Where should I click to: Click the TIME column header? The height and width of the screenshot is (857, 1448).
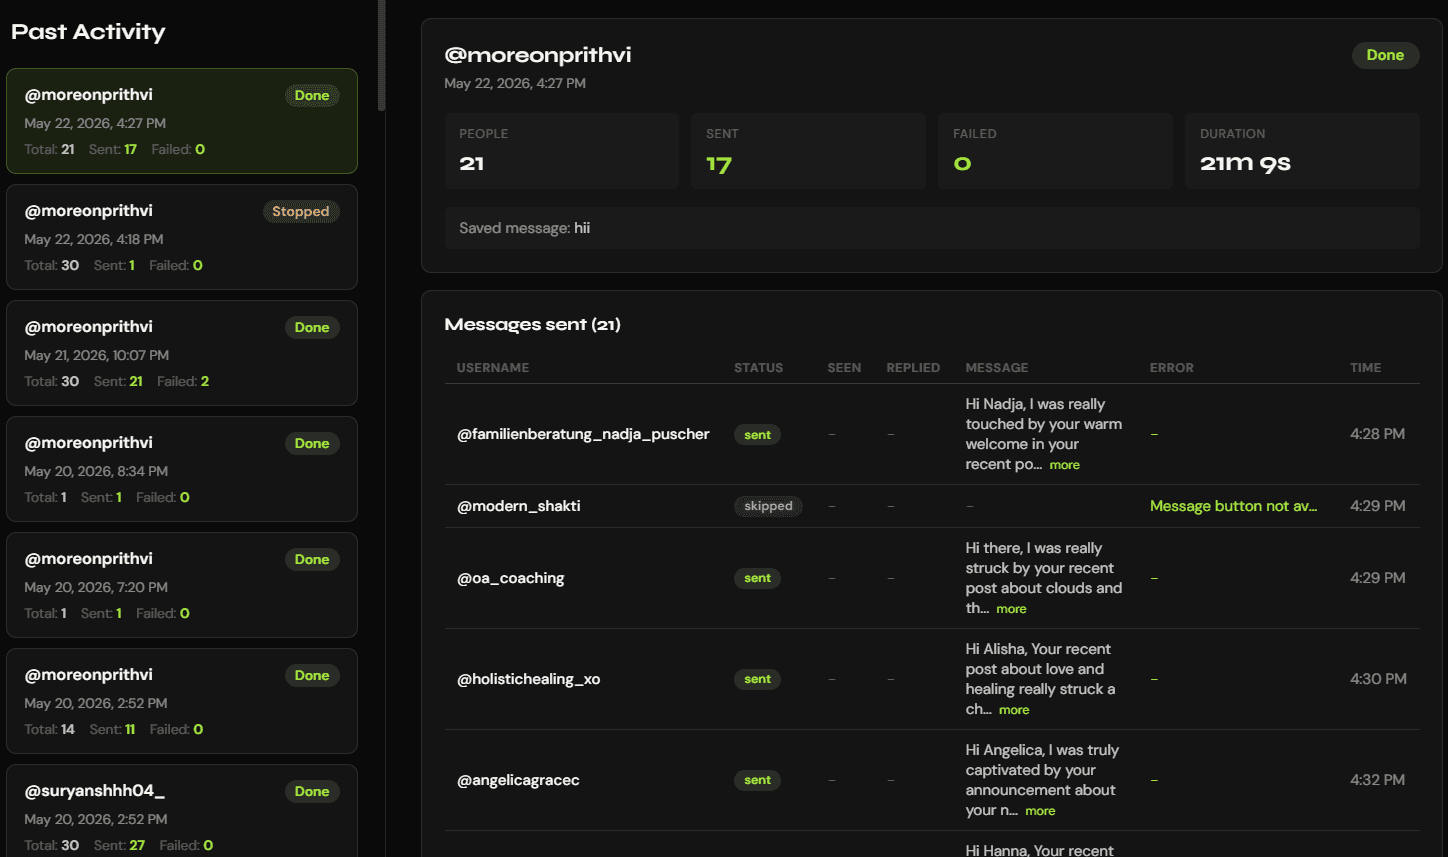[x=1365, y=368]
